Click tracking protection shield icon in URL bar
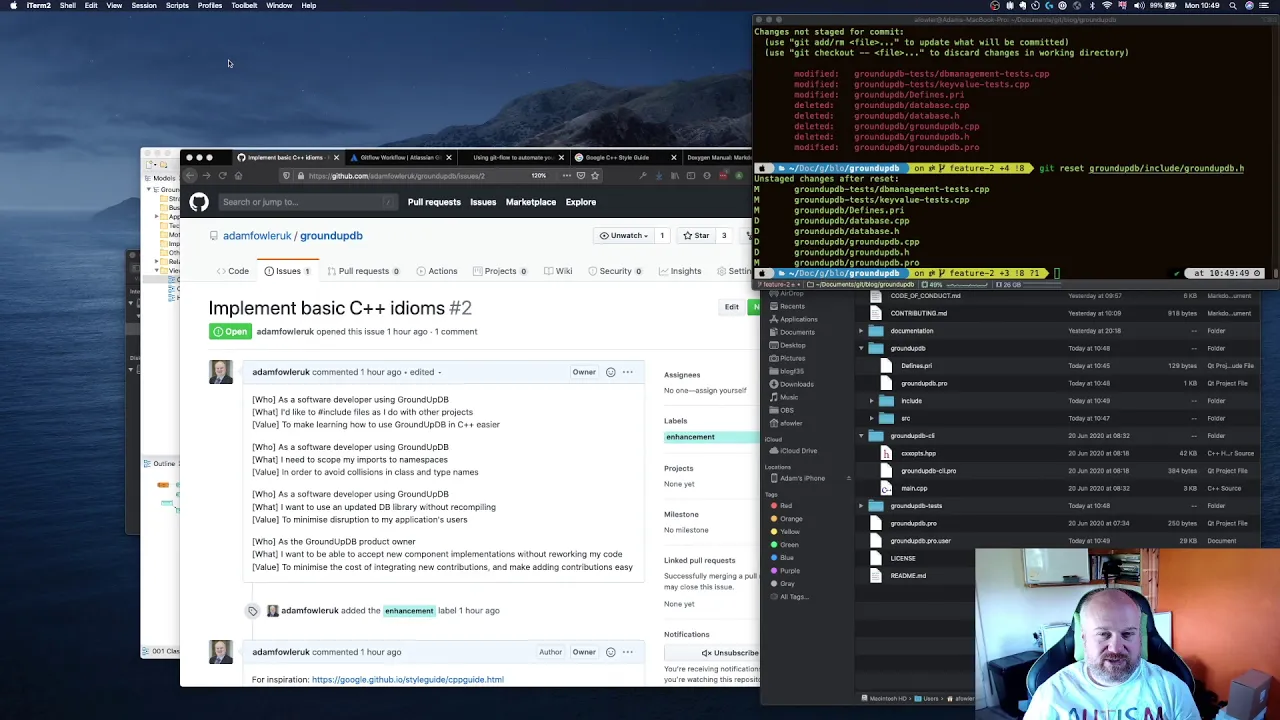Viewport: 1280px width, 720px height. tap(287, 176)
